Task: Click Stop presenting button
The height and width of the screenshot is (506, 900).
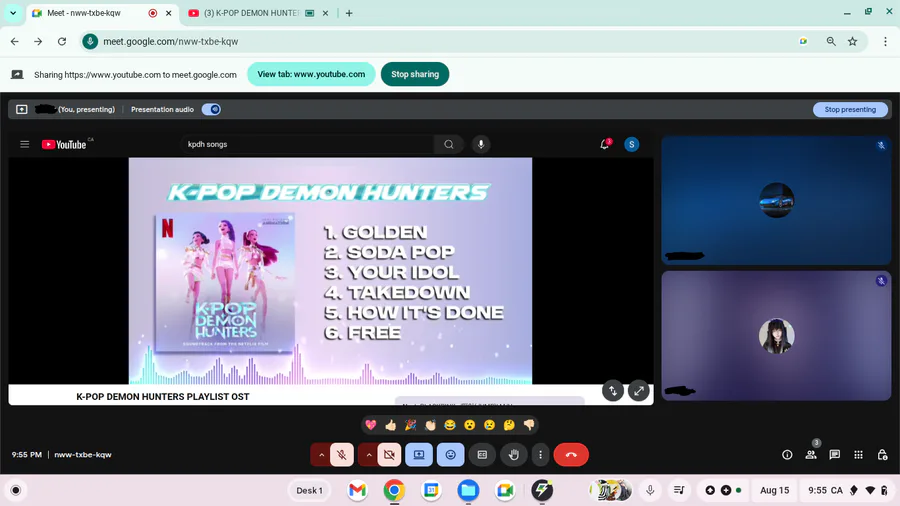Action: click(850, 110)
